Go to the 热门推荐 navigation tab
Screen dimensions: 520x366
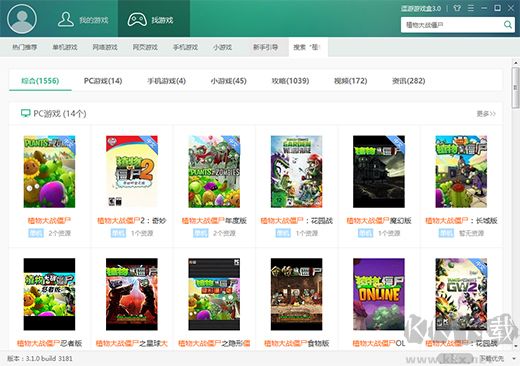point(25,47)
